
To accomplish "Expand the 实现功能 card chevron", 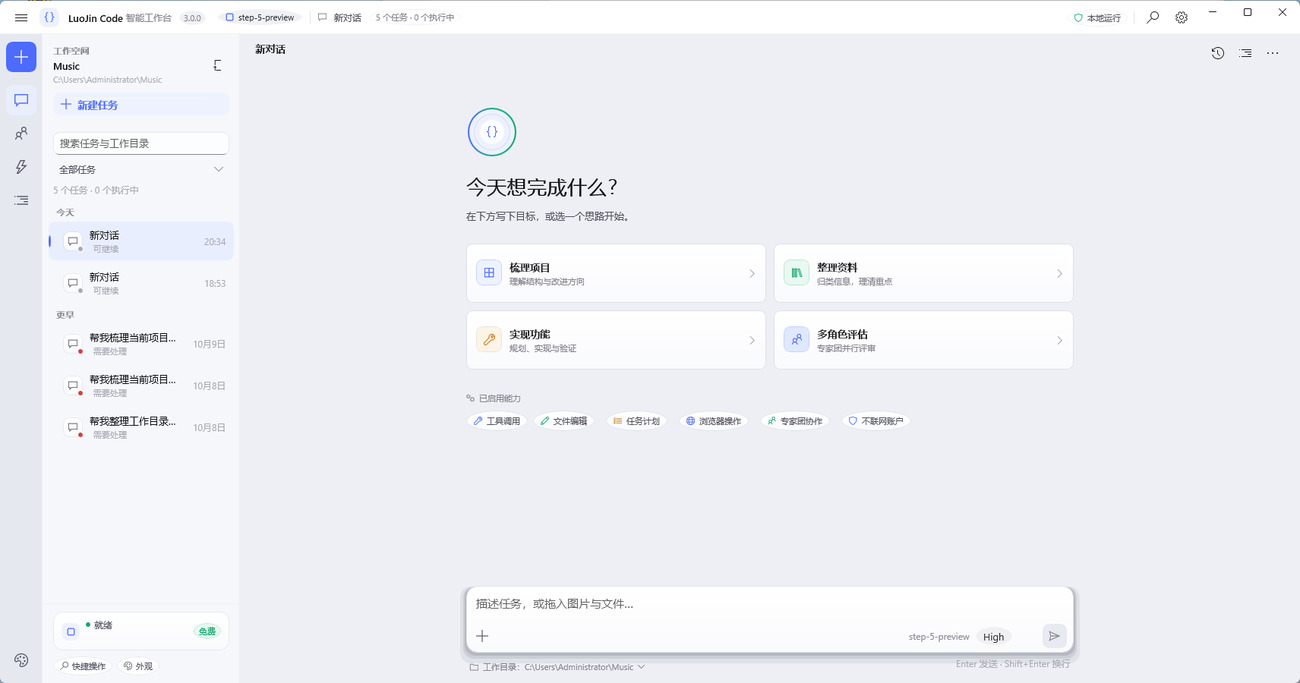I will tap(752, 340).
